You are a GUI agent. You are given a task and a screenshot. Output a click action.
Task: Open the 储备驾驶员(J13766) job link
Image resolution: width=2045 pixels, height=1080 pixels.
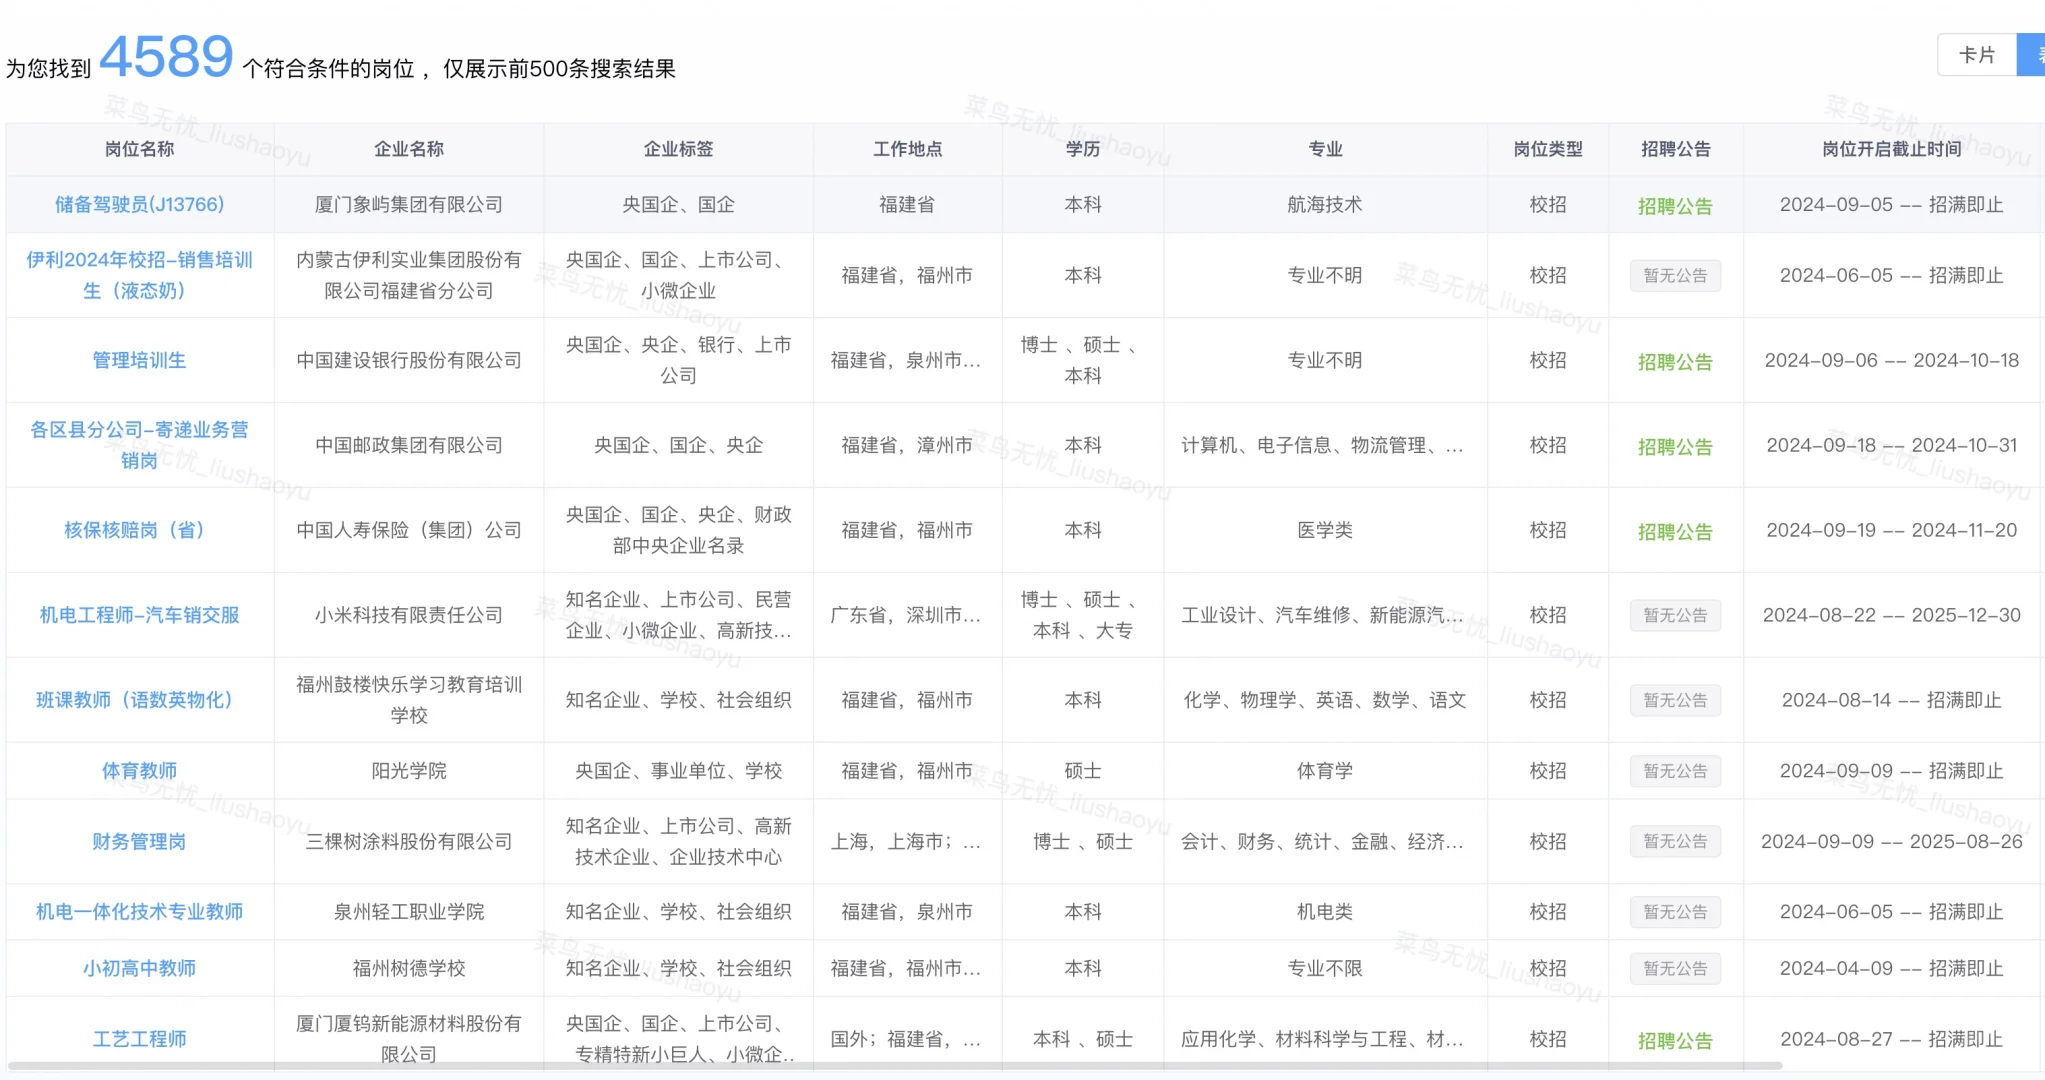pos(139,205)
